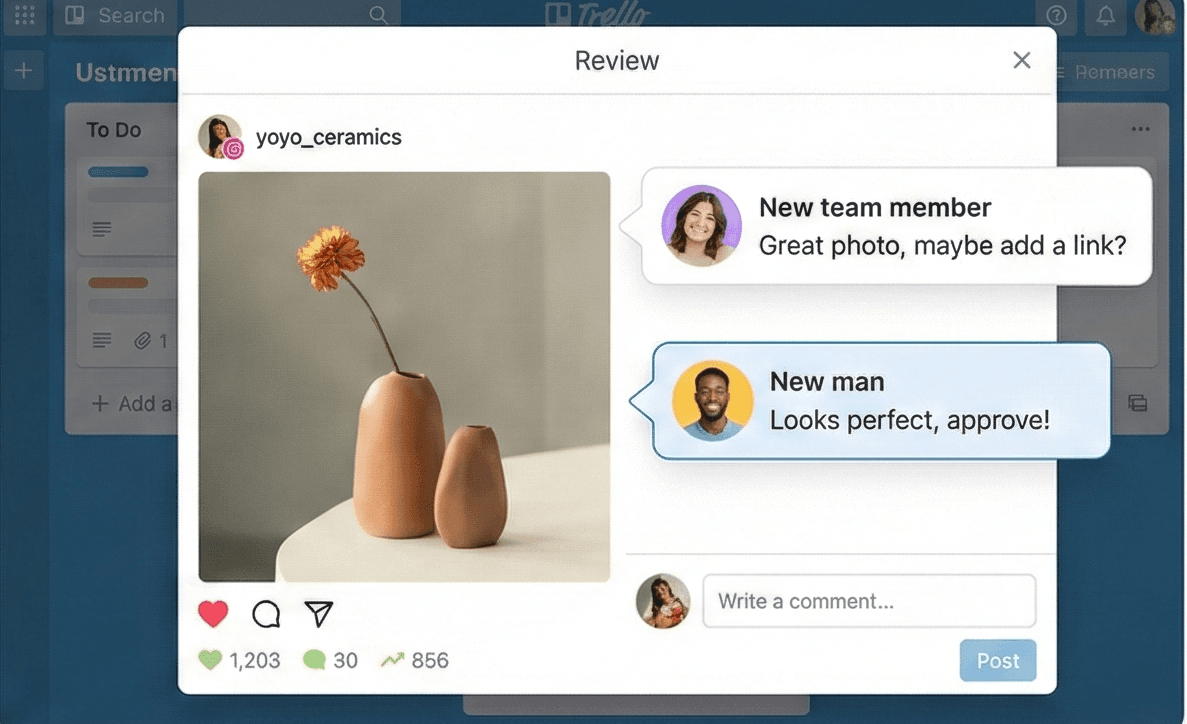Click the Write a comment field

(868, 601)
